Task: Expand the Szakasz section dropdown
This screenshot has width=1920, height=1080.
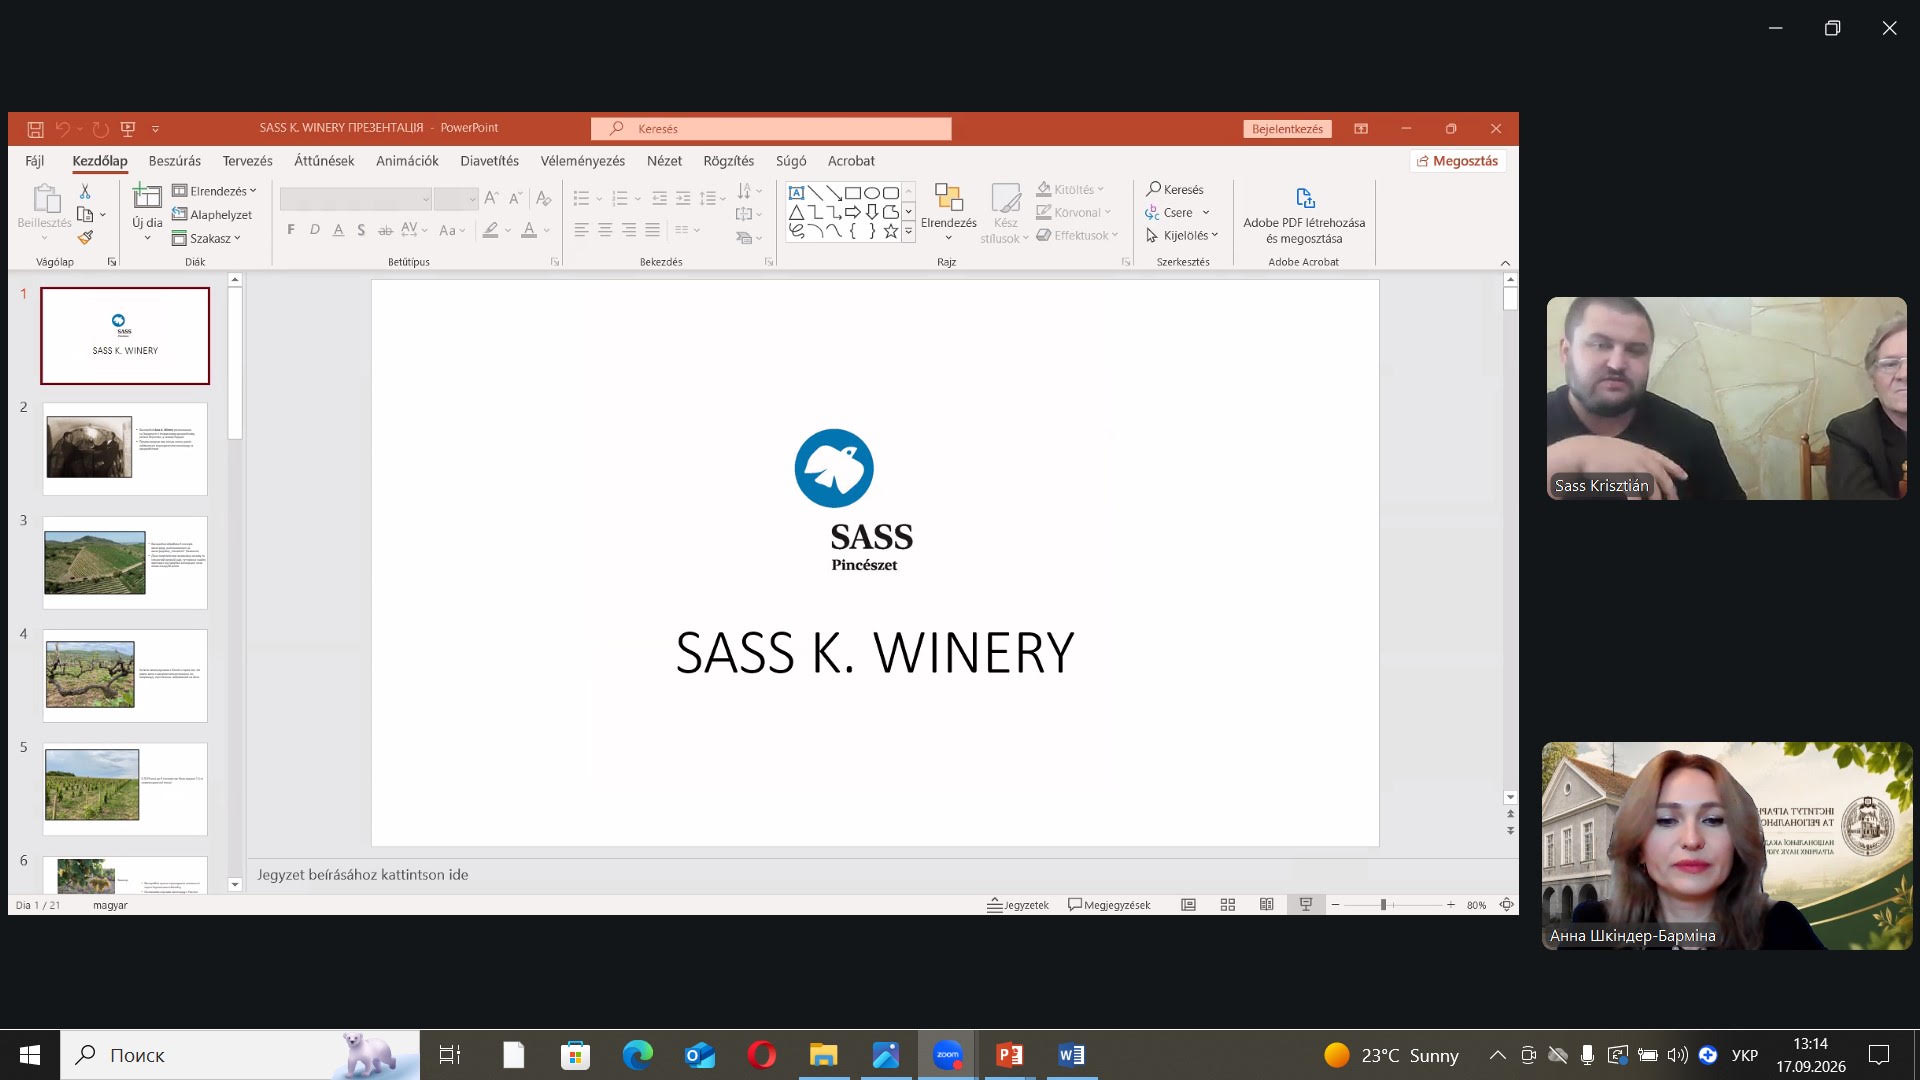Action: (x=206, y=239)
